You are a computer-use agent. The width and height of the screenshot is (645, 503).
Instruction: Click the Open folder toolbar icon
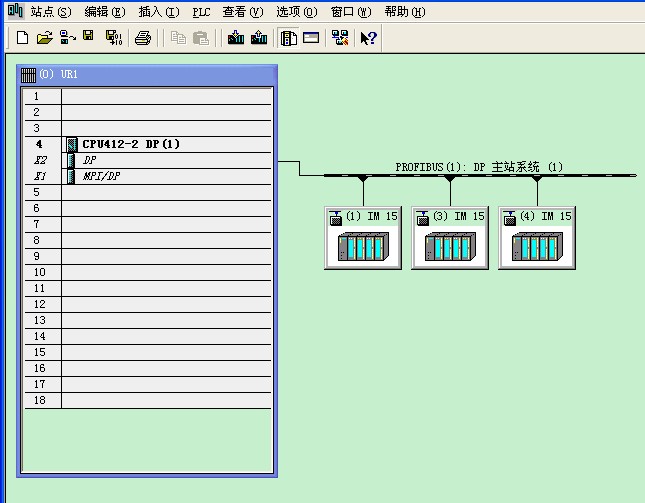click(44, 38)
